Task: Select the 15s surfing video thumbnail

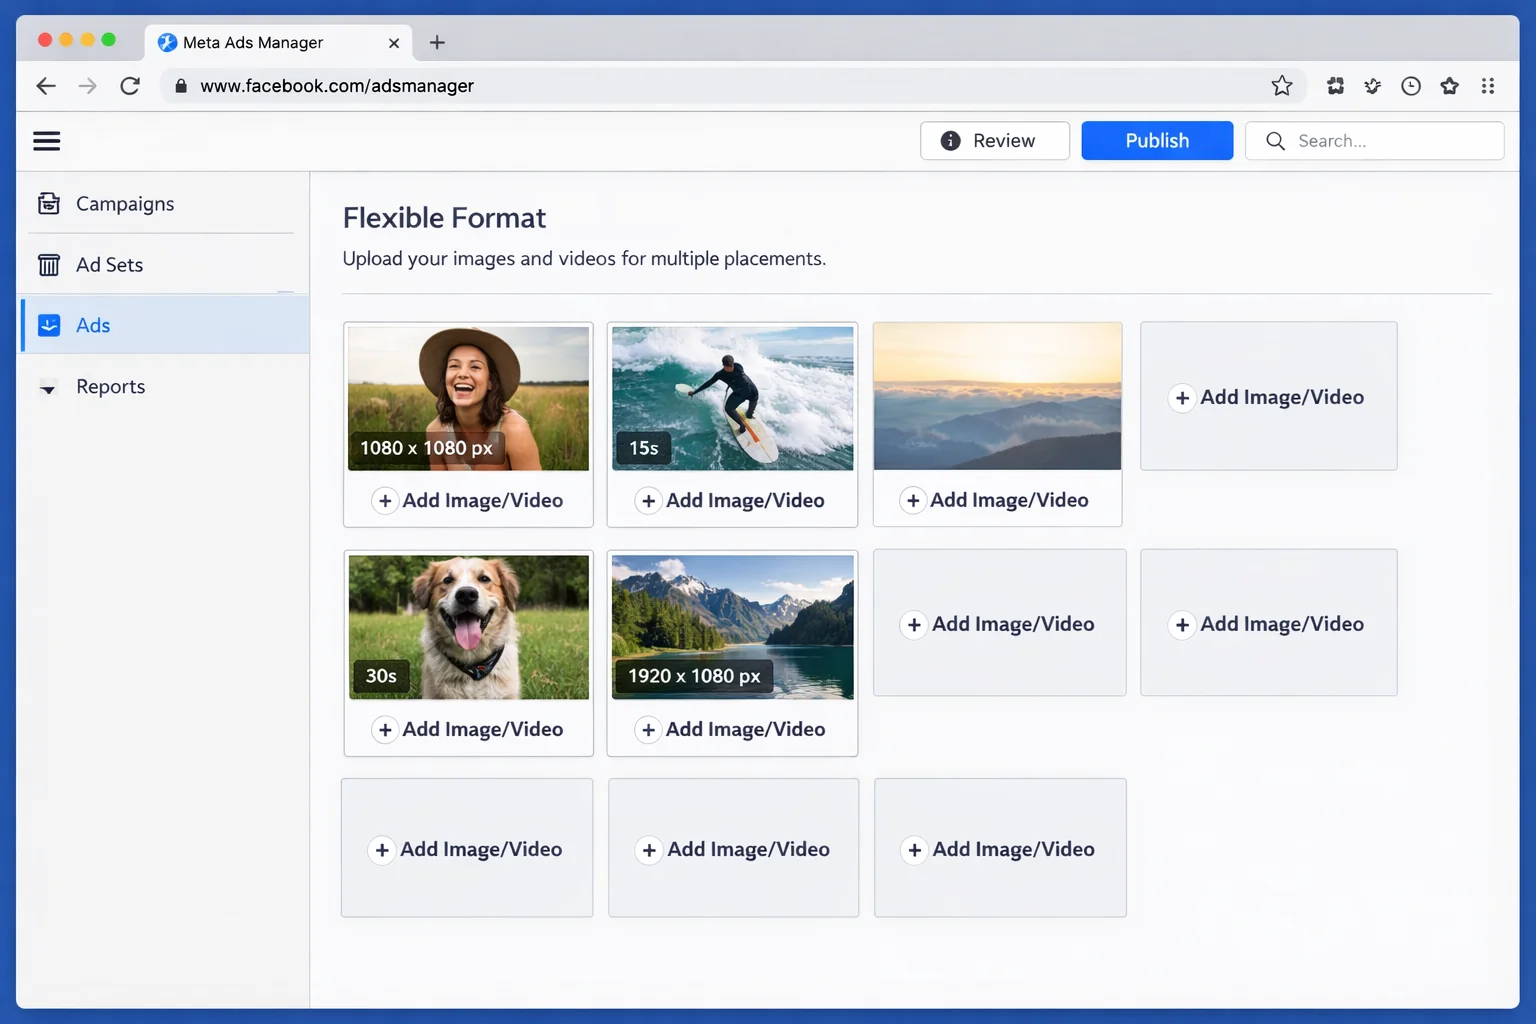Action: [732, 397]
